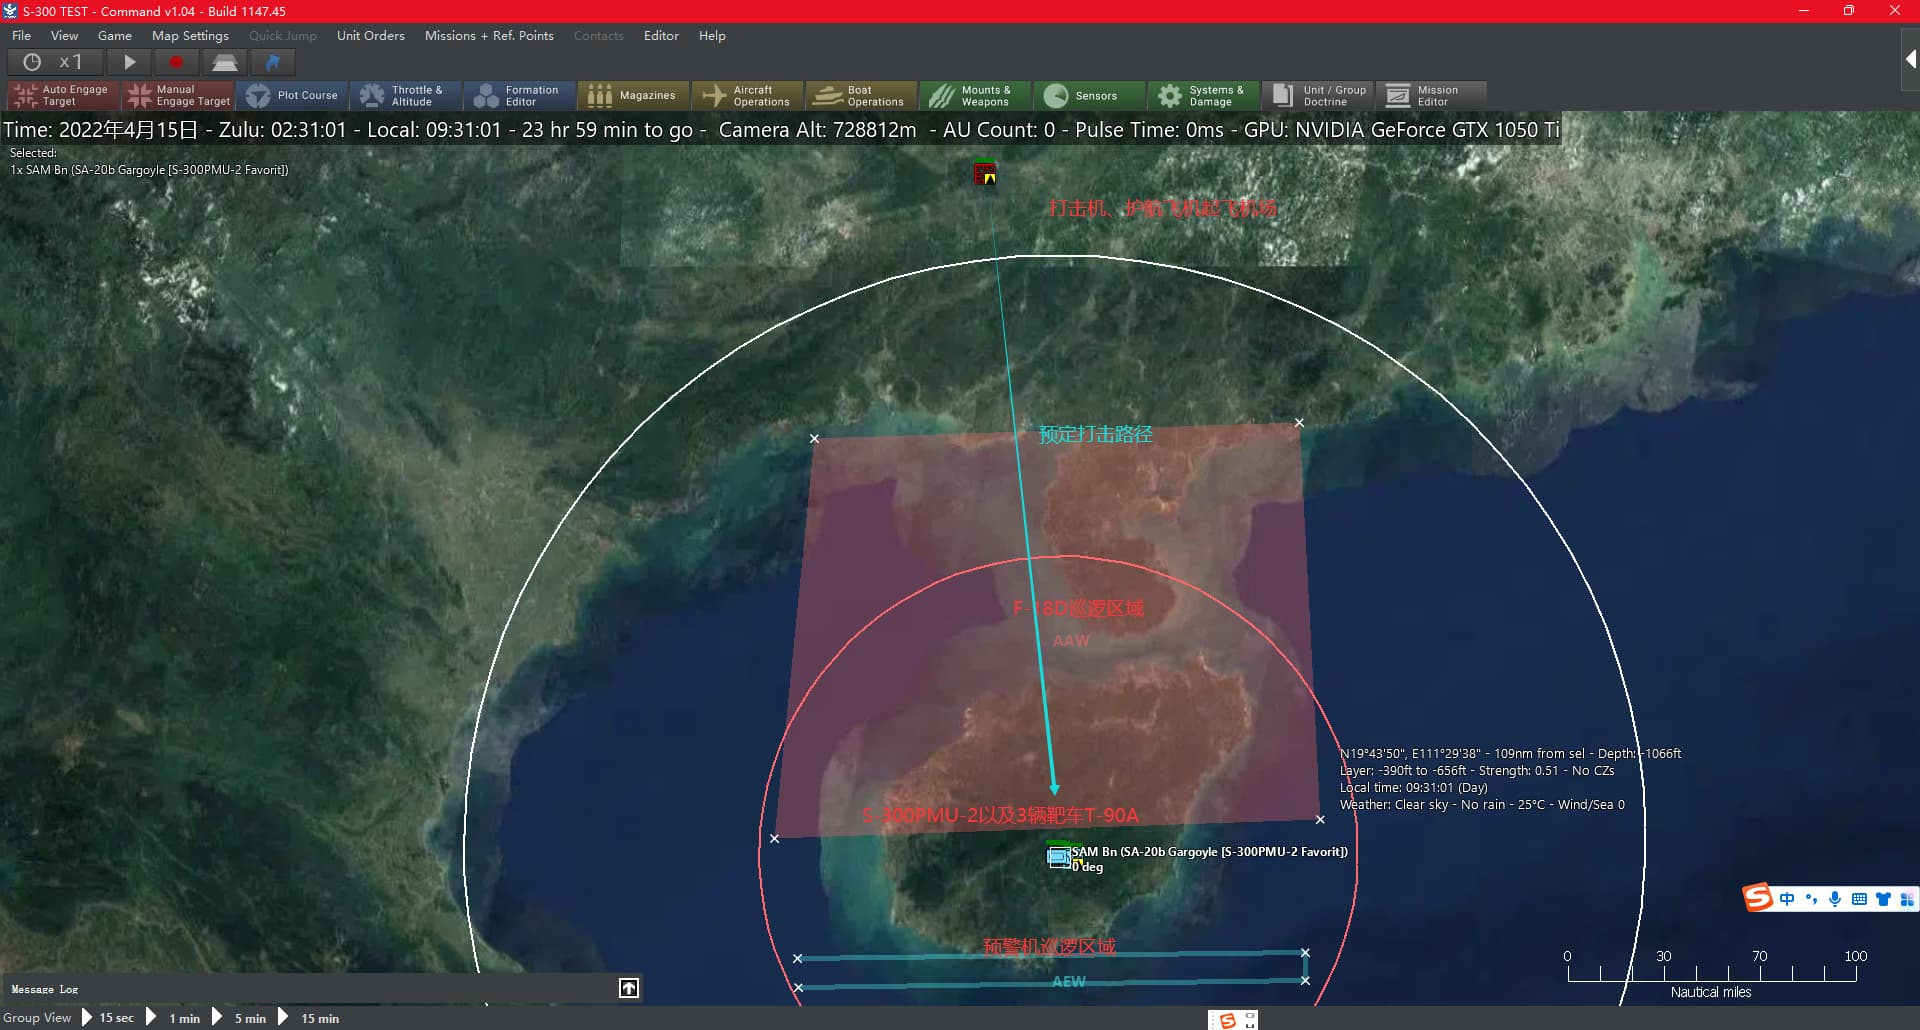Open the Unit Orders menu
The image size is (1920, 1030).
coord(370,35)
